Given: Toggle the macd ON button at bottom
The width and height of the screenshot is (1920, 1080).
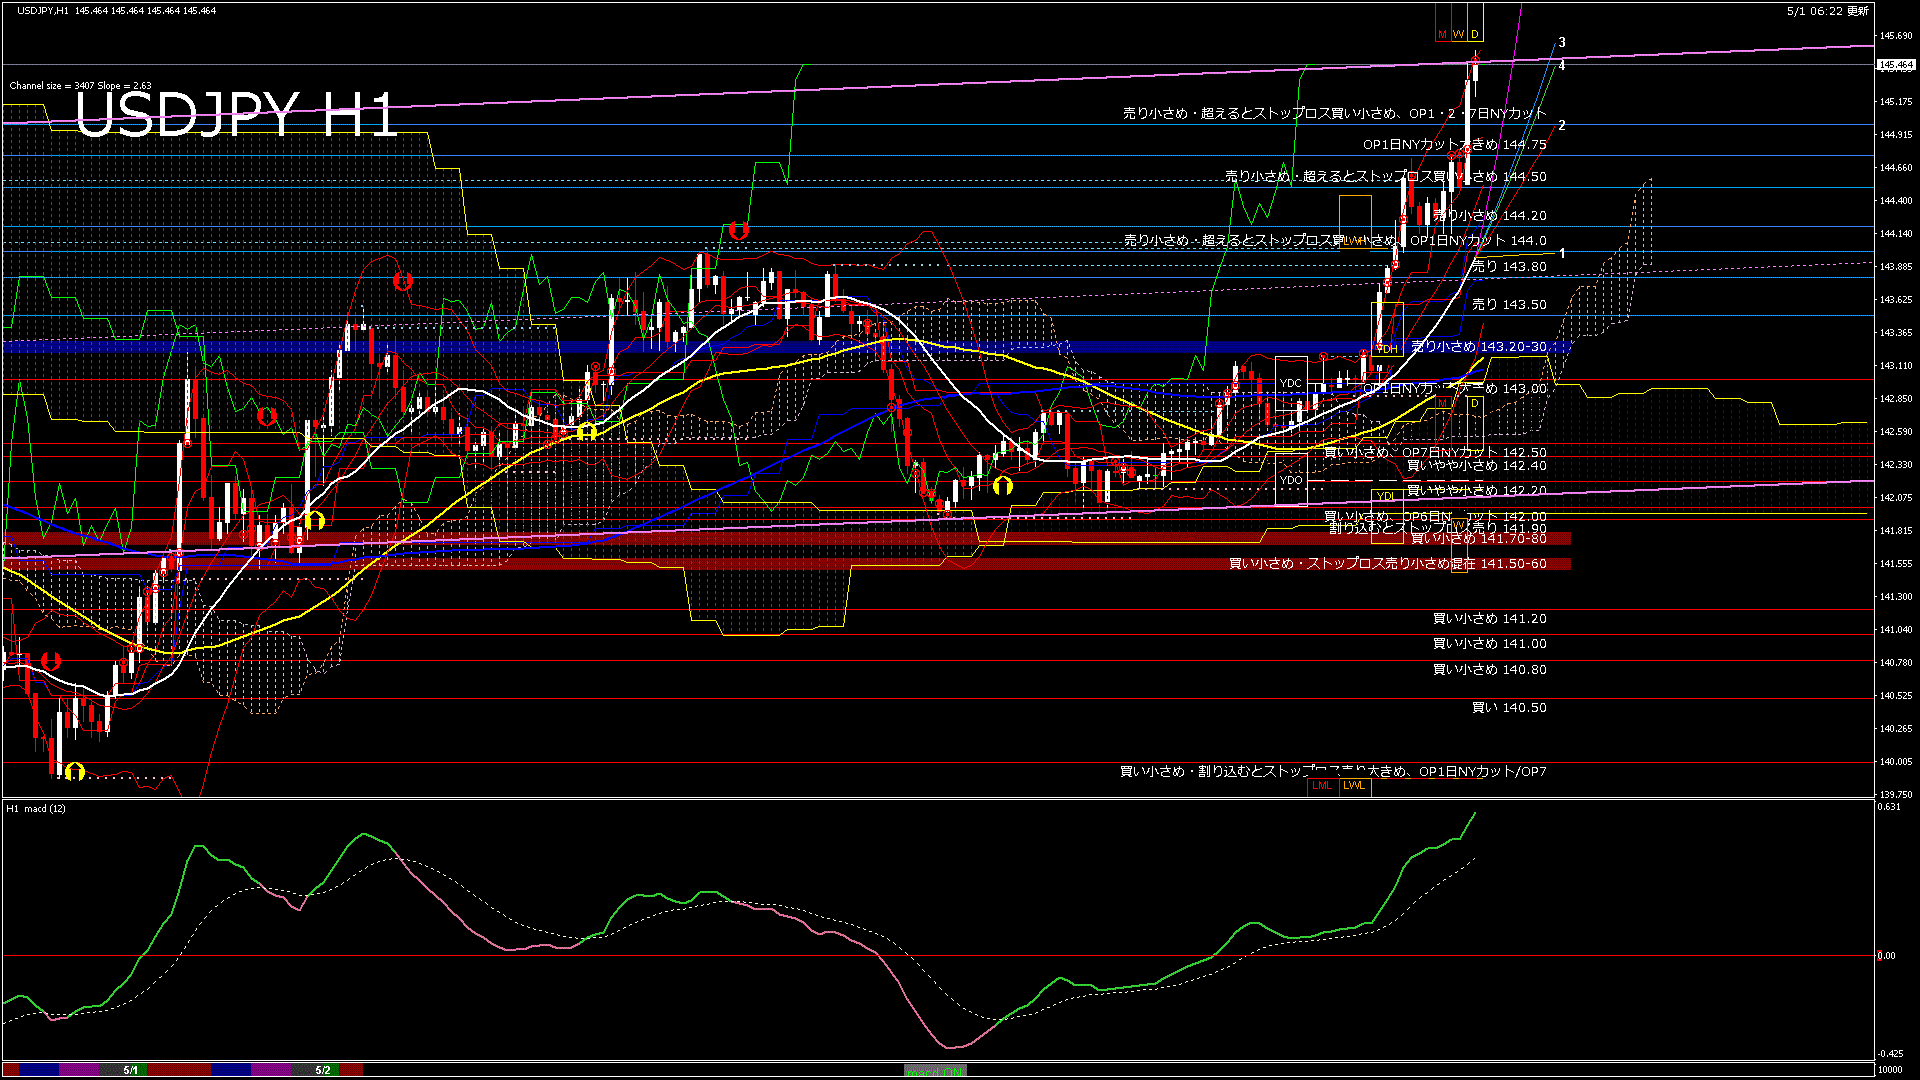Looking at the screenshot, I should (935, 1070).
